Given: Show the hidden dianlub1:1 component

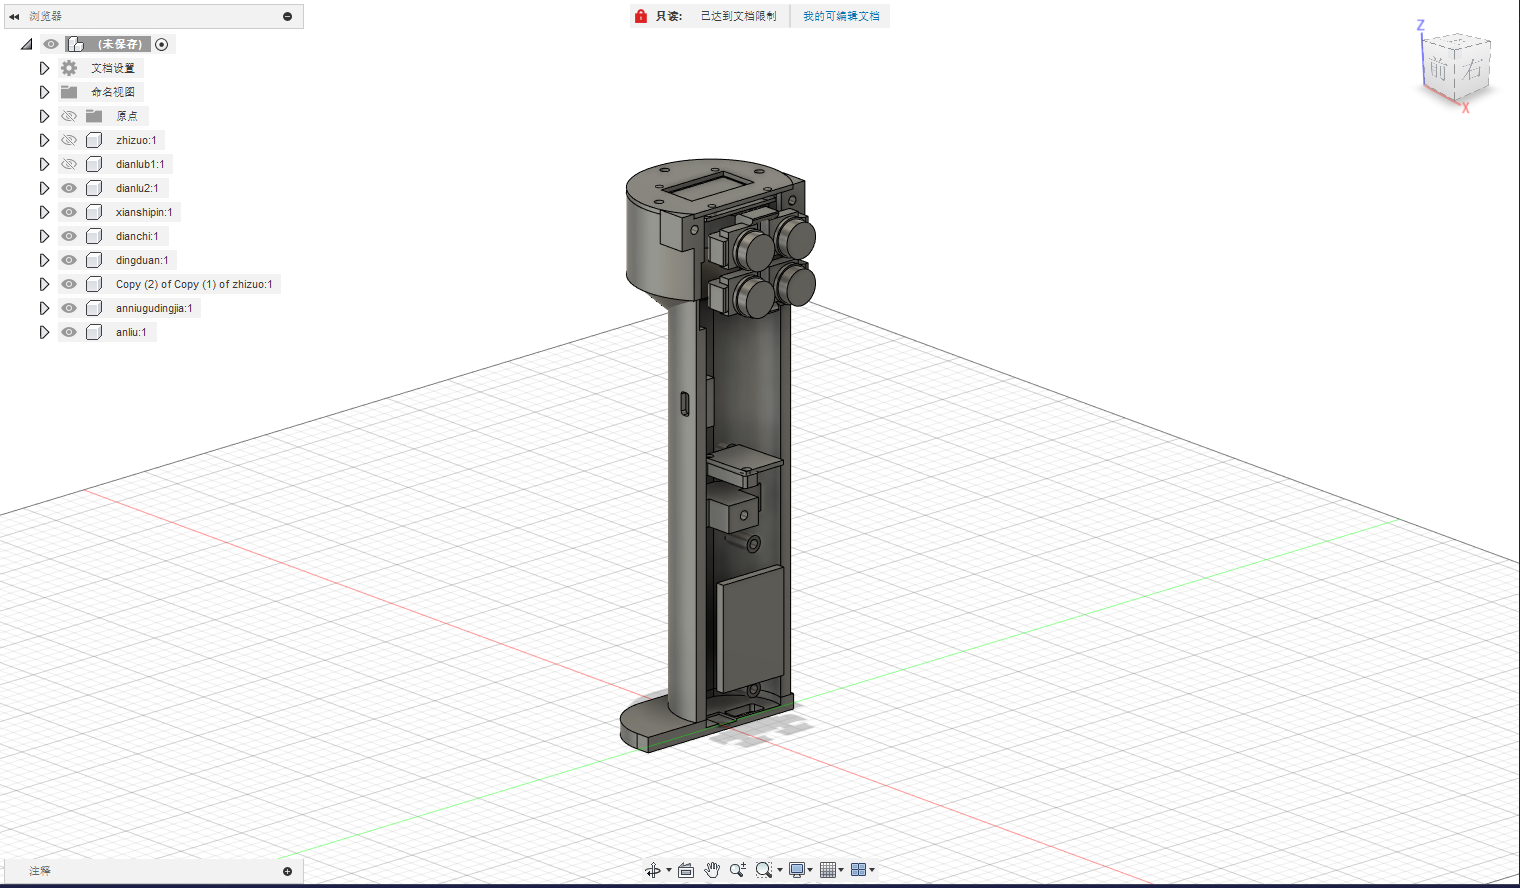Looking at the screenshot, I should point(69,164).
